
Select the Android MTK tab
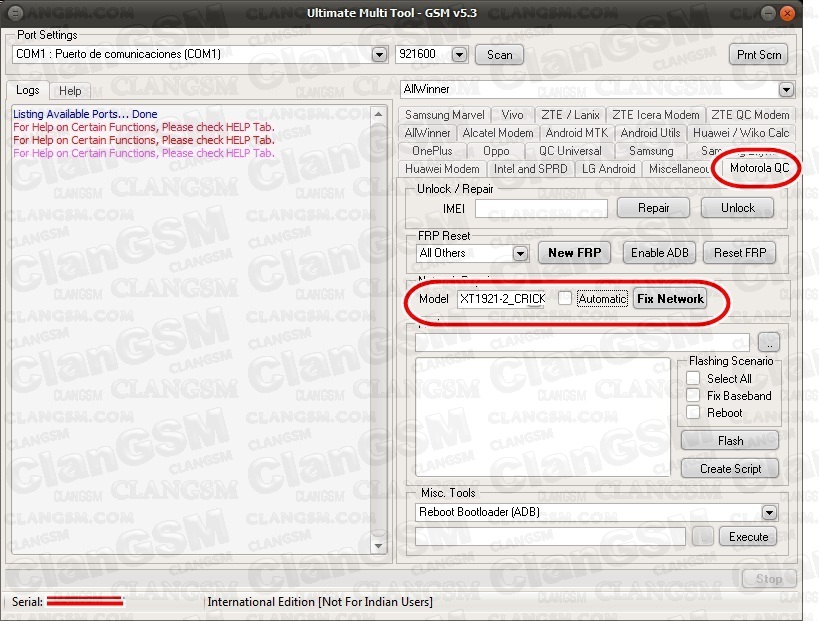577,133
